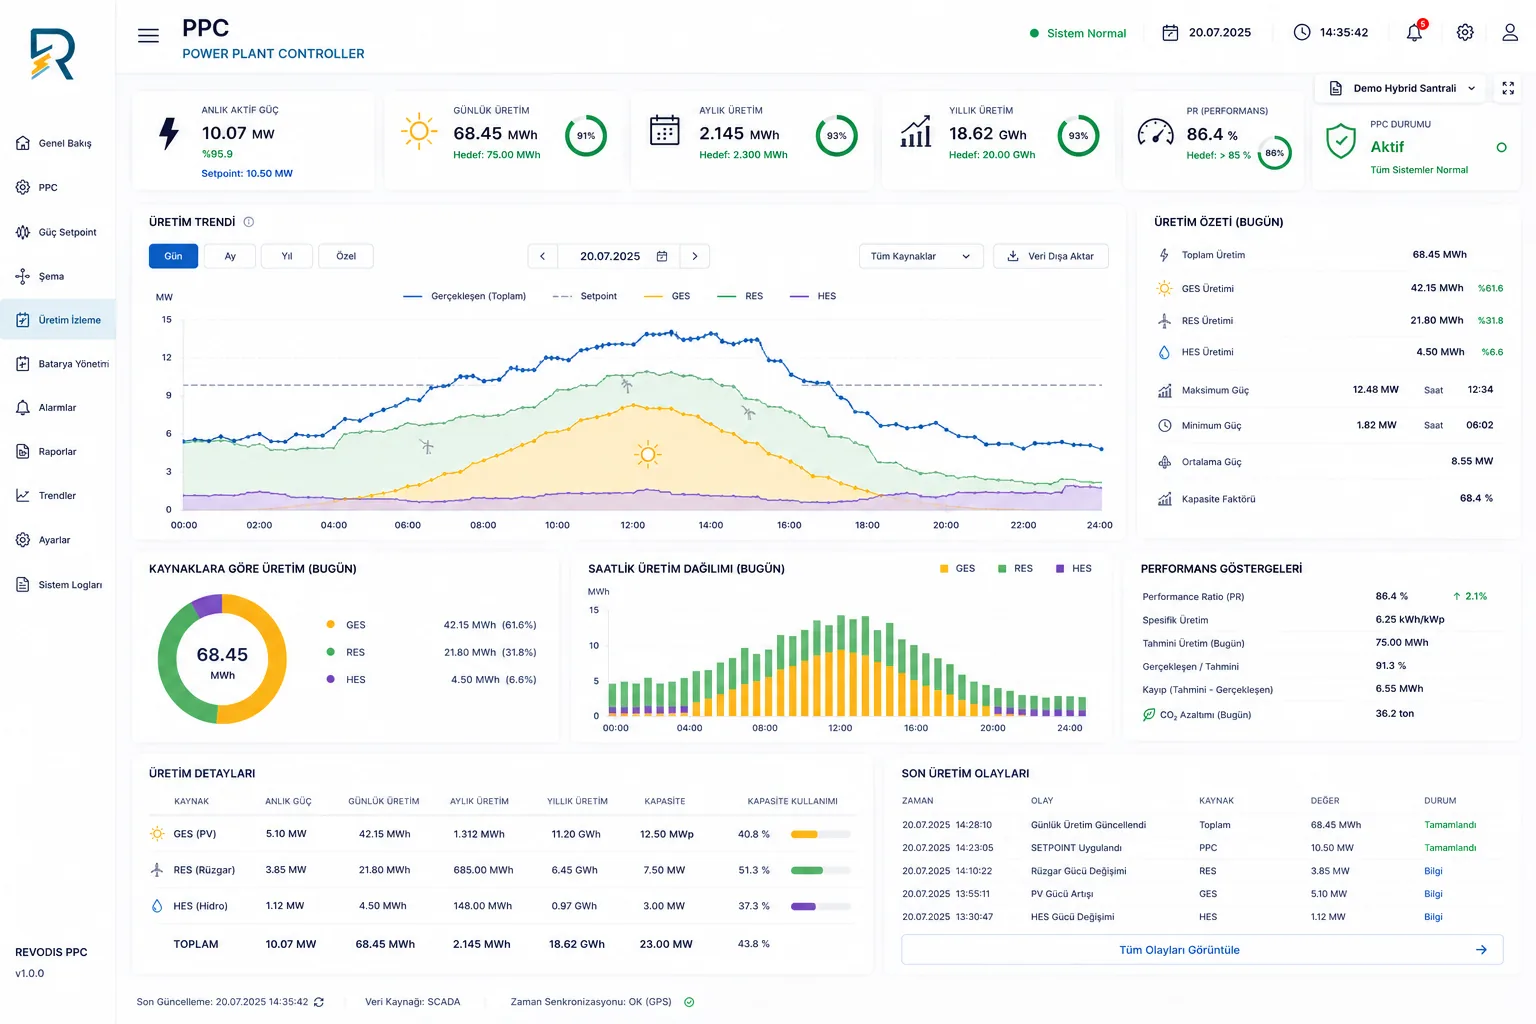Click the 68.45 MWh donut chart
This screenshot has width=1536, height=1024.
[x=222, y=659]
